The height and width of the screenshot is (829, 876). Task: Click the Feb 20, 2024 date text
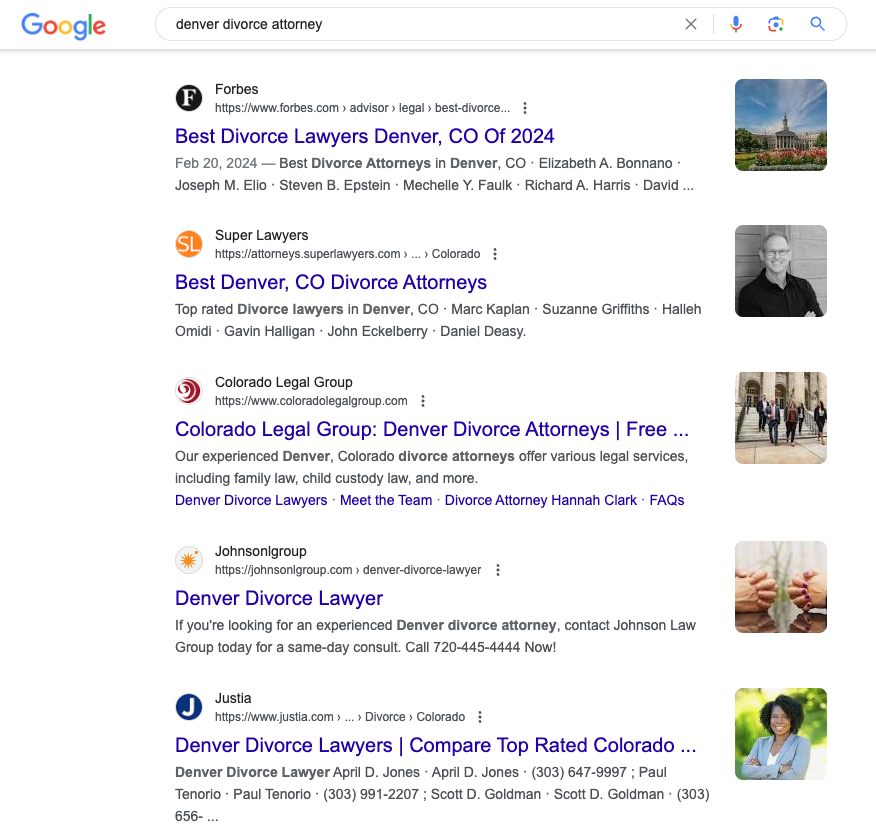[216, 164]
